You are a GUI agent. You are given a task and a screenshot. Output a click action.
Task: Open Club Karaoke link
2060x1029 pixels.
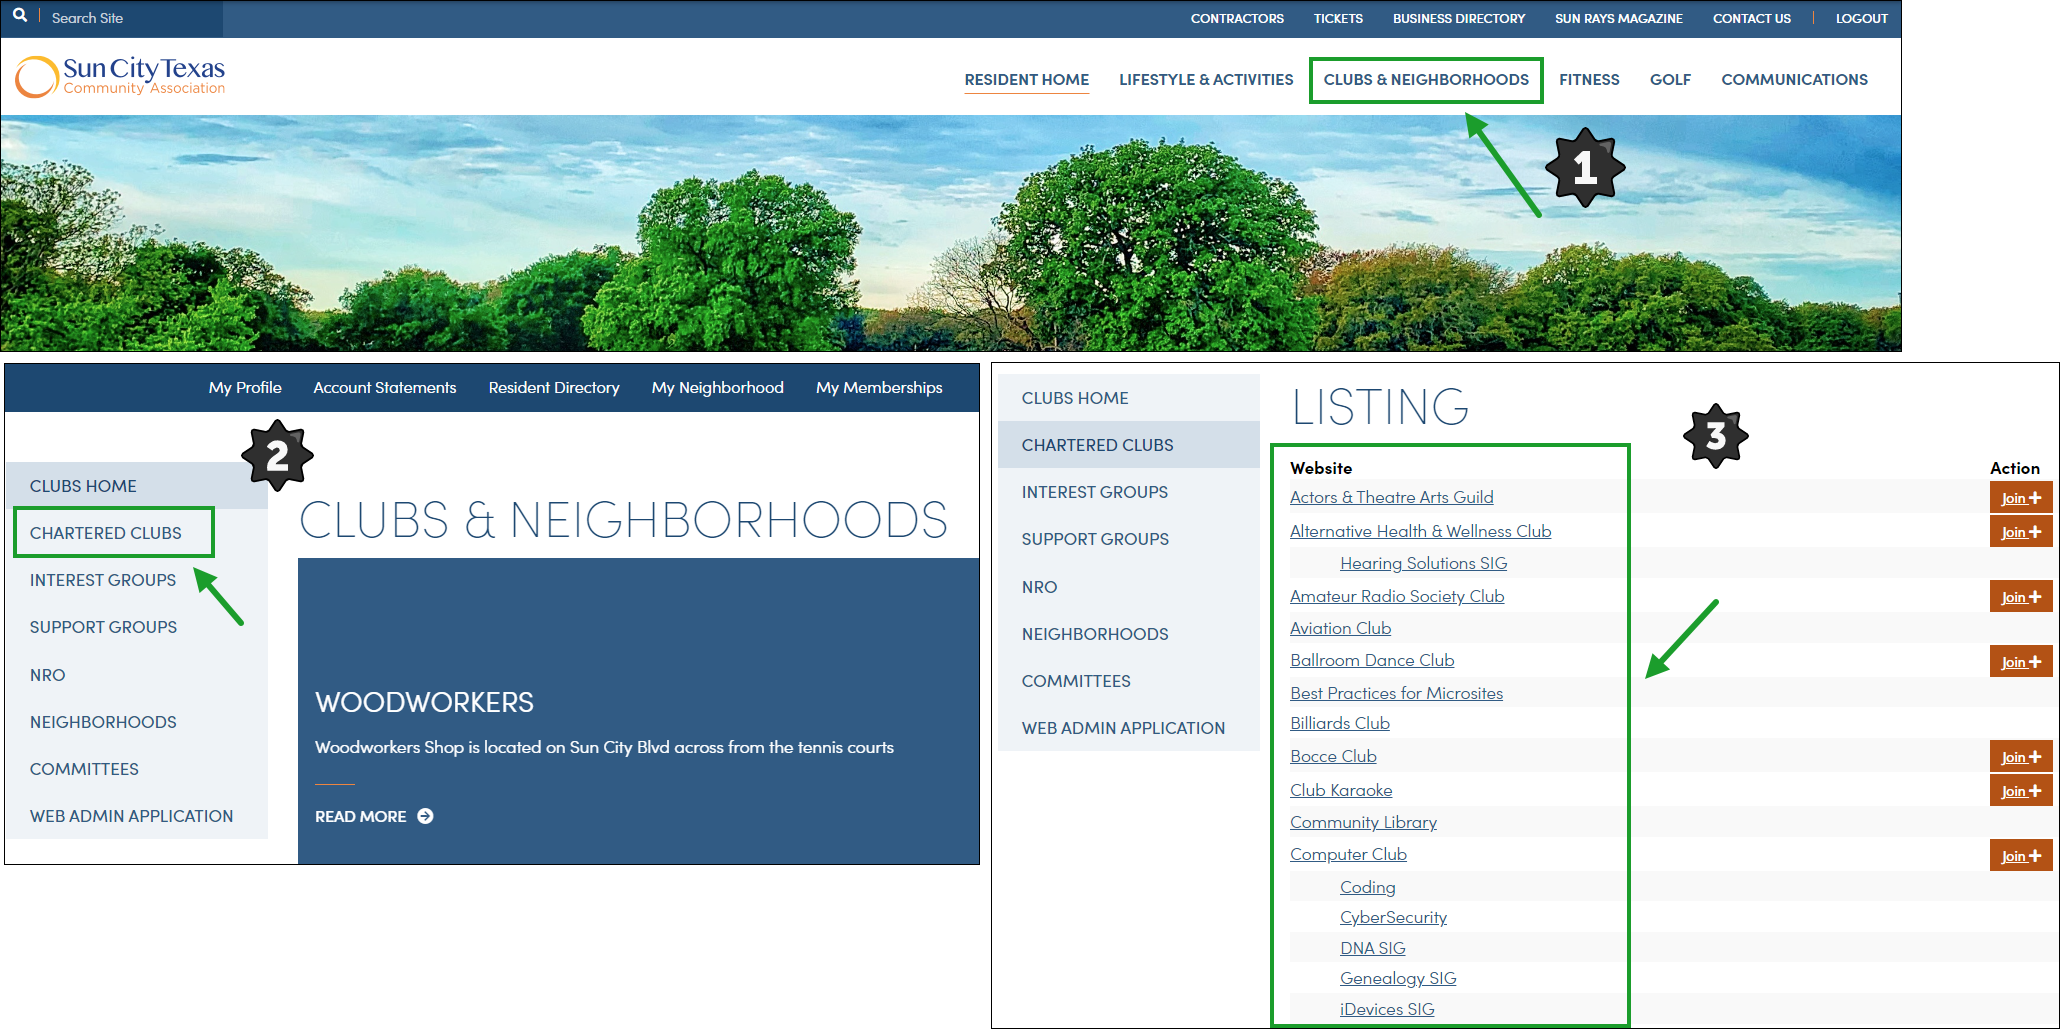coord(1341,790)
